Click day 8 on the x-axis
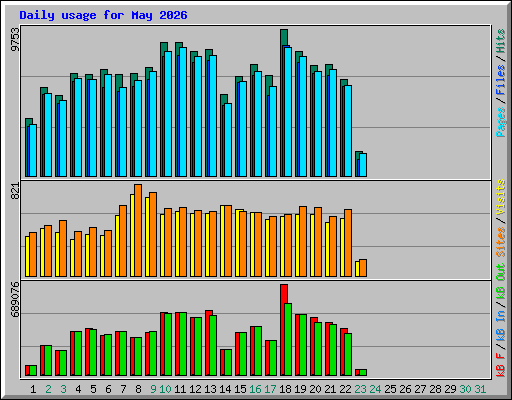 click(138, 389)
